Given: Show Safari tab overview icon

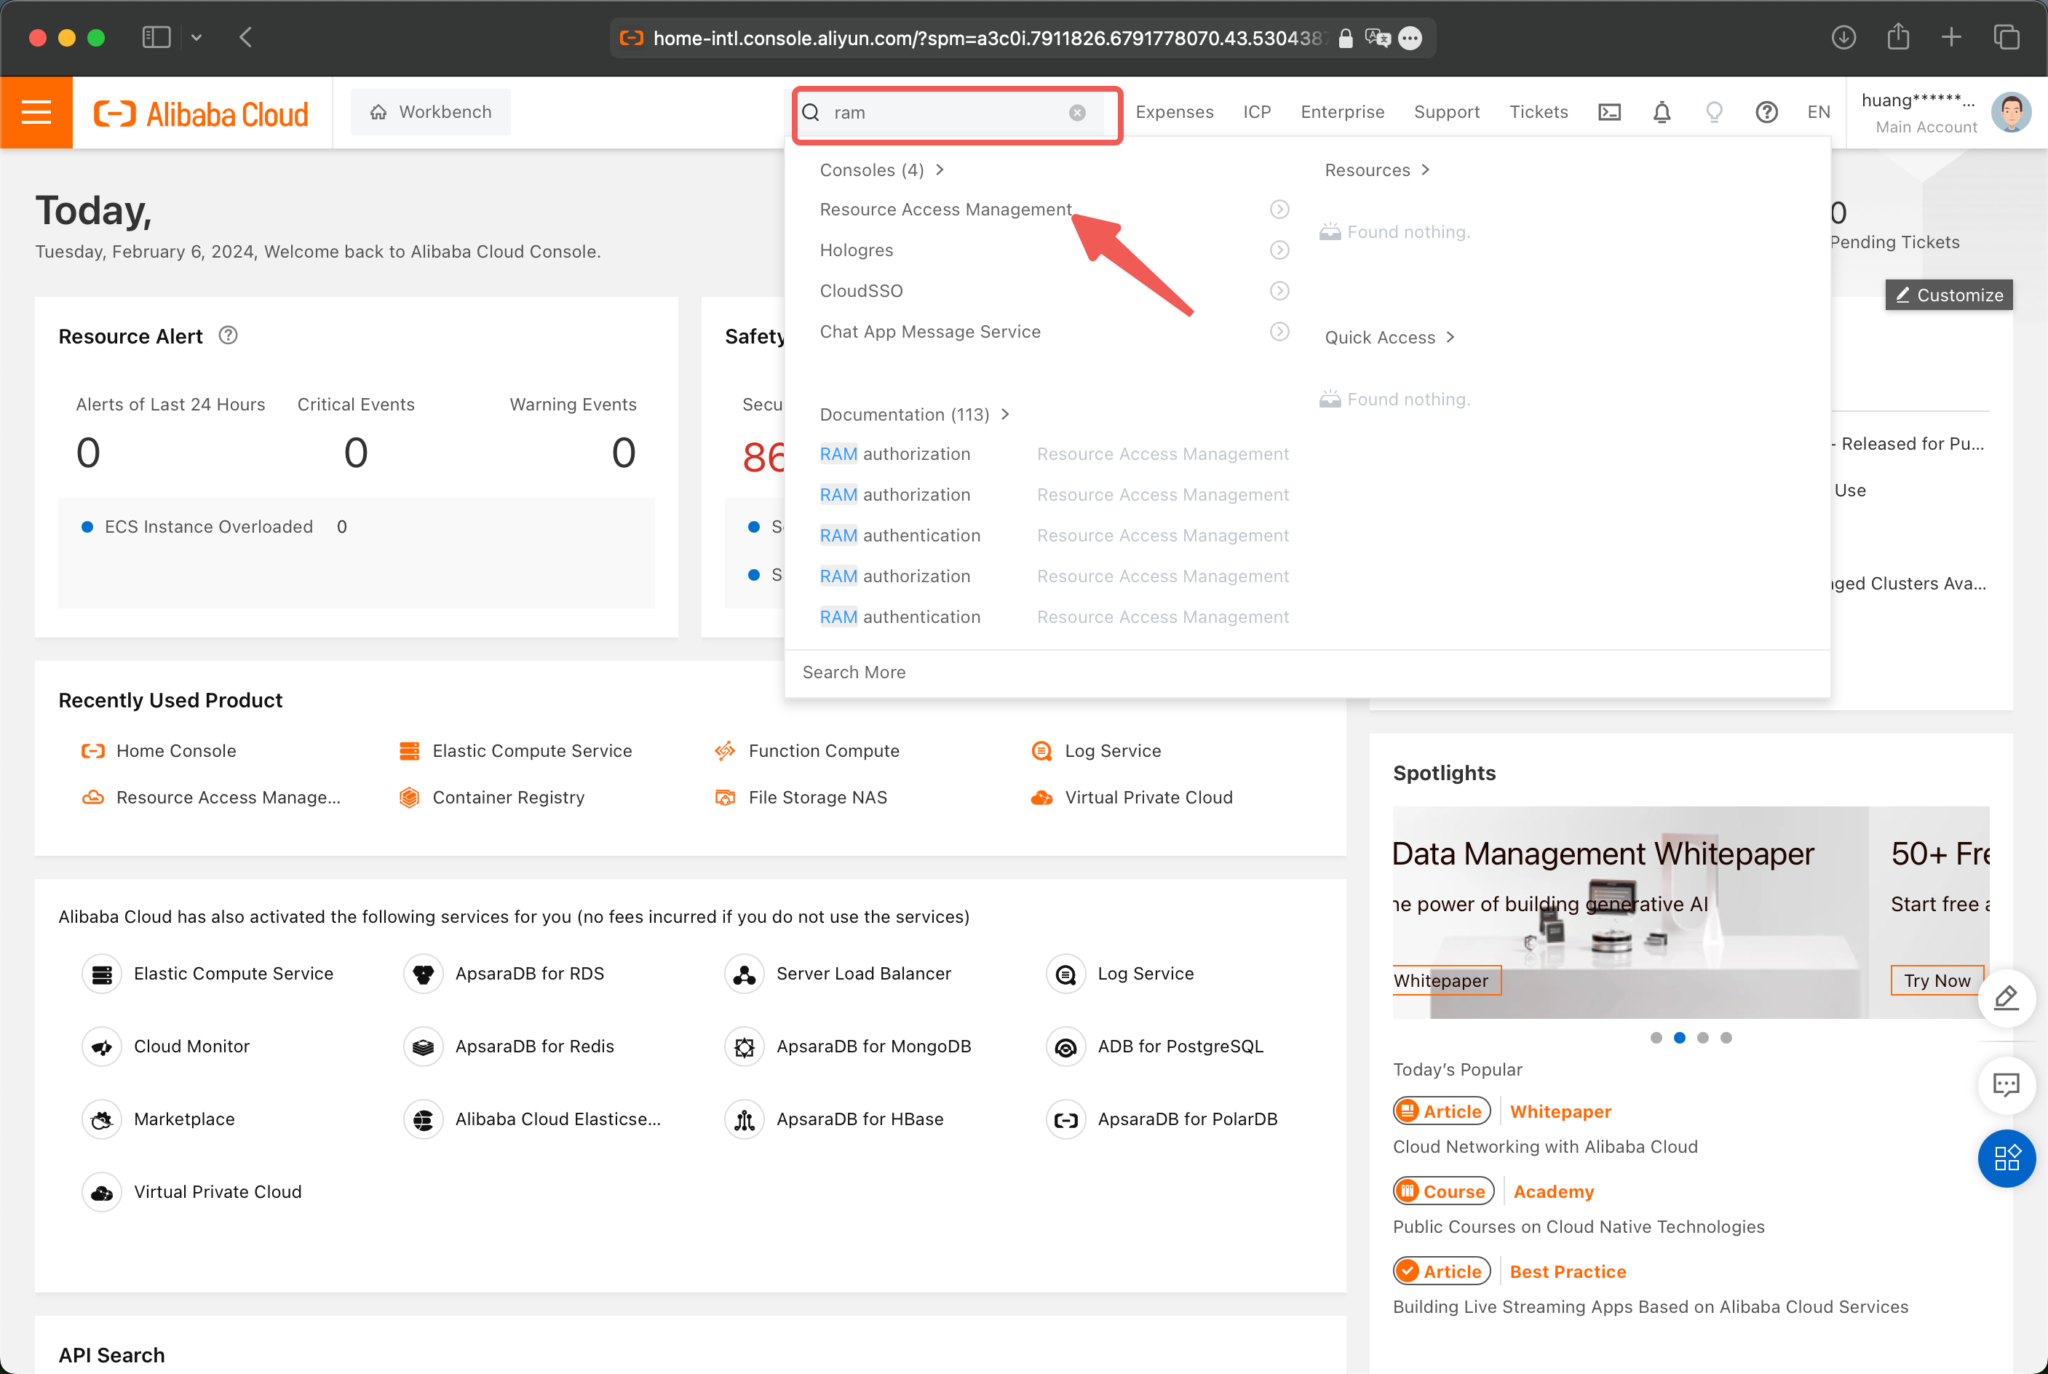Looking at the screenshot, I should coord(2006,38).
